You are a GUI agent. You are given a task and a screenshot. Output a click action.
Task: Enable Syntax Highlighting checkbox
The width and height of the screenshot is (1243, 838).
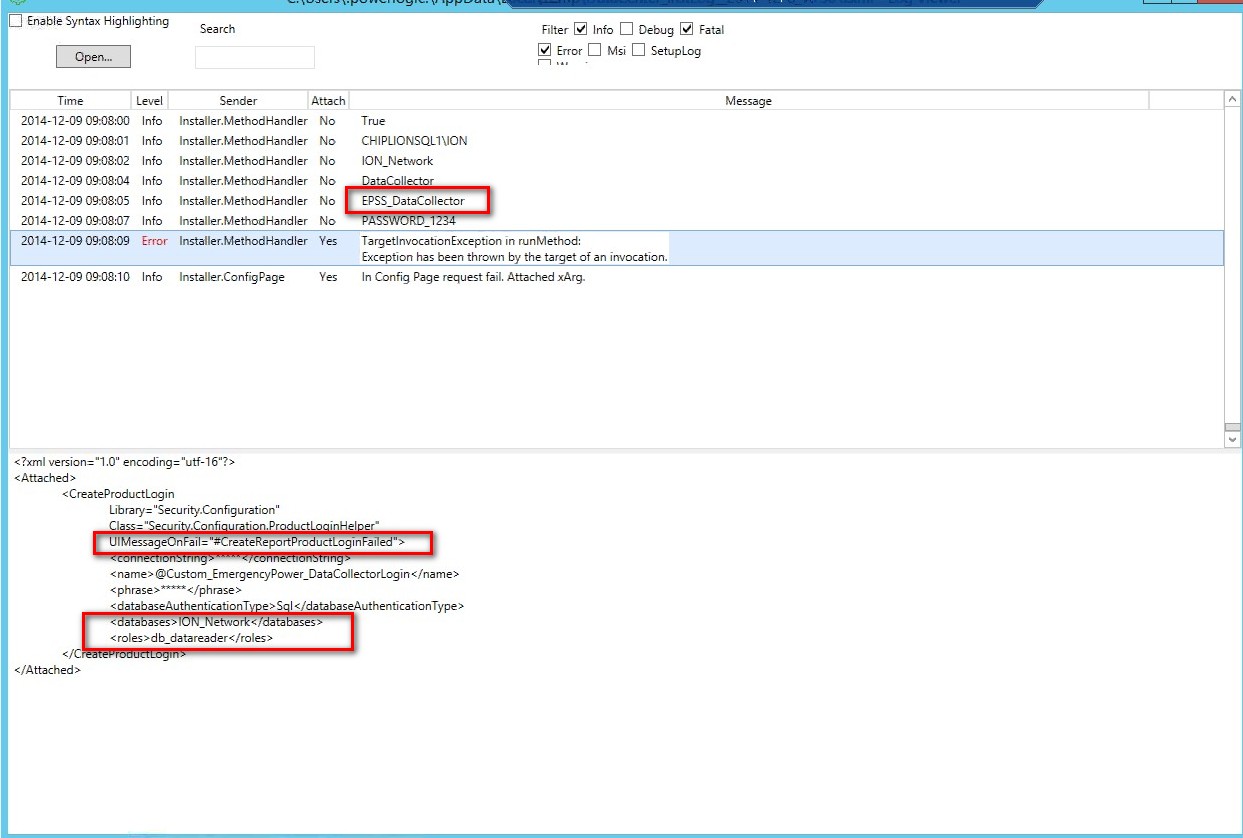15,21
